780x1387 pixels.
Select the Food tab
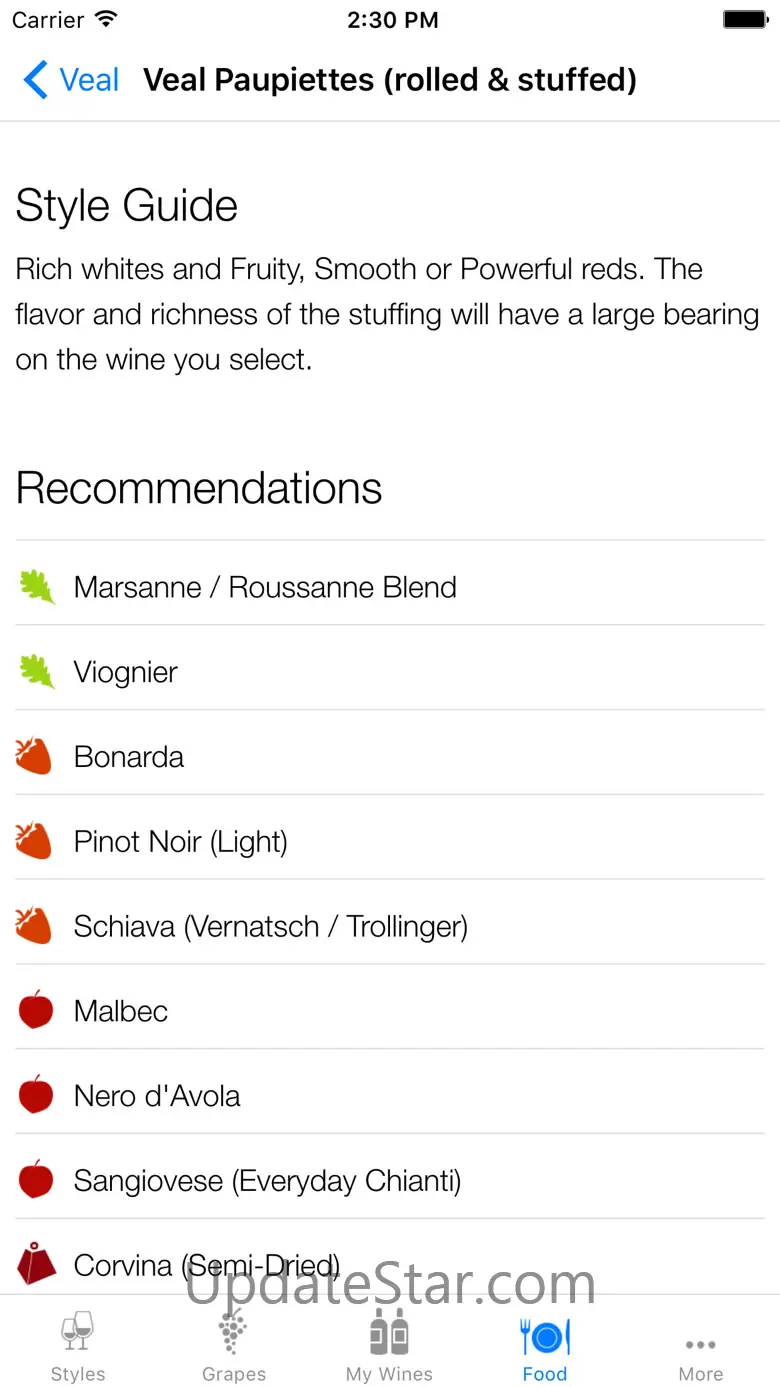pyautogui.click(x=545, y=1347)
